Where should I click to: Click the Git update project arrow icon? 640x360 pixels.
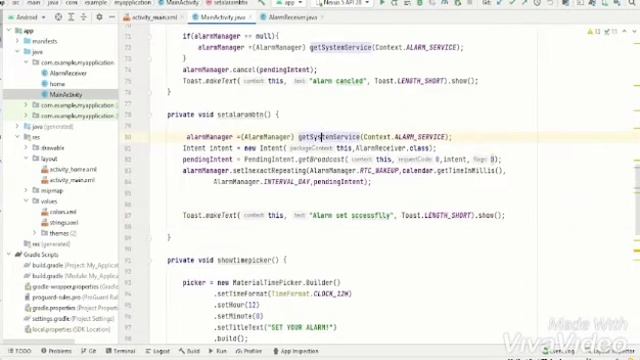(499, 2)
